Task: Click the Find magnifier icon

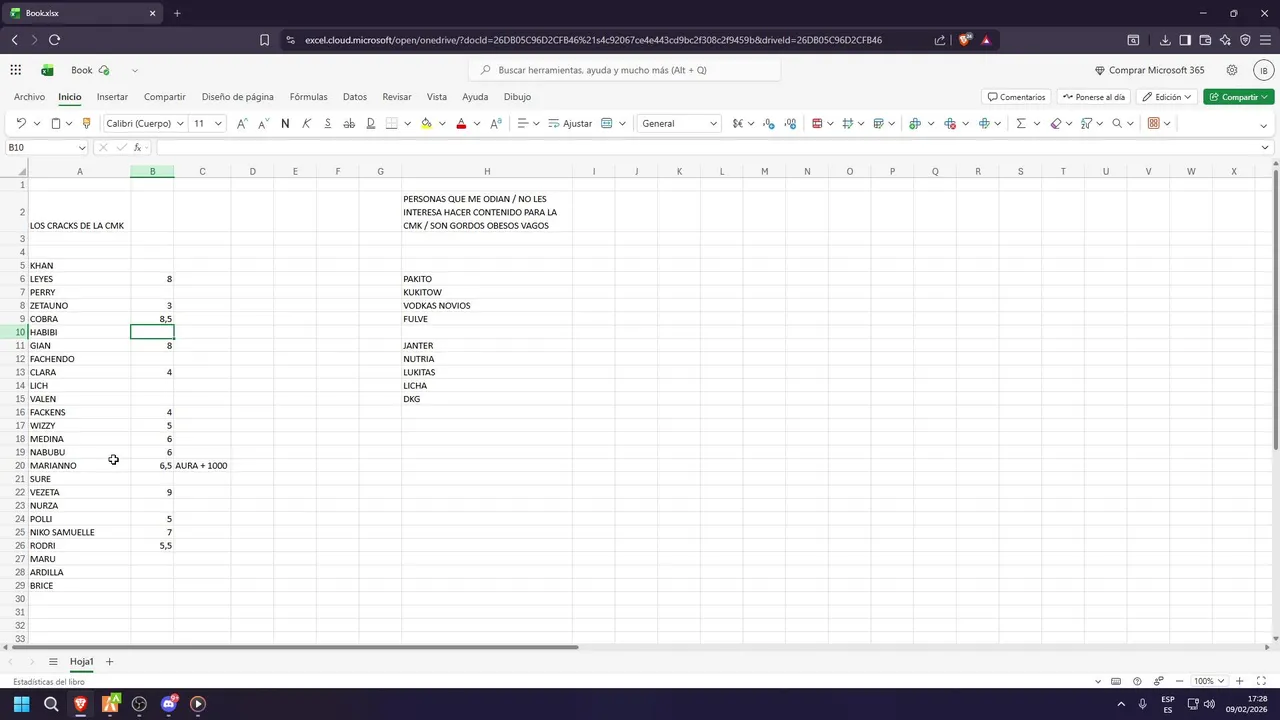Action: [x=1118, y=123]
